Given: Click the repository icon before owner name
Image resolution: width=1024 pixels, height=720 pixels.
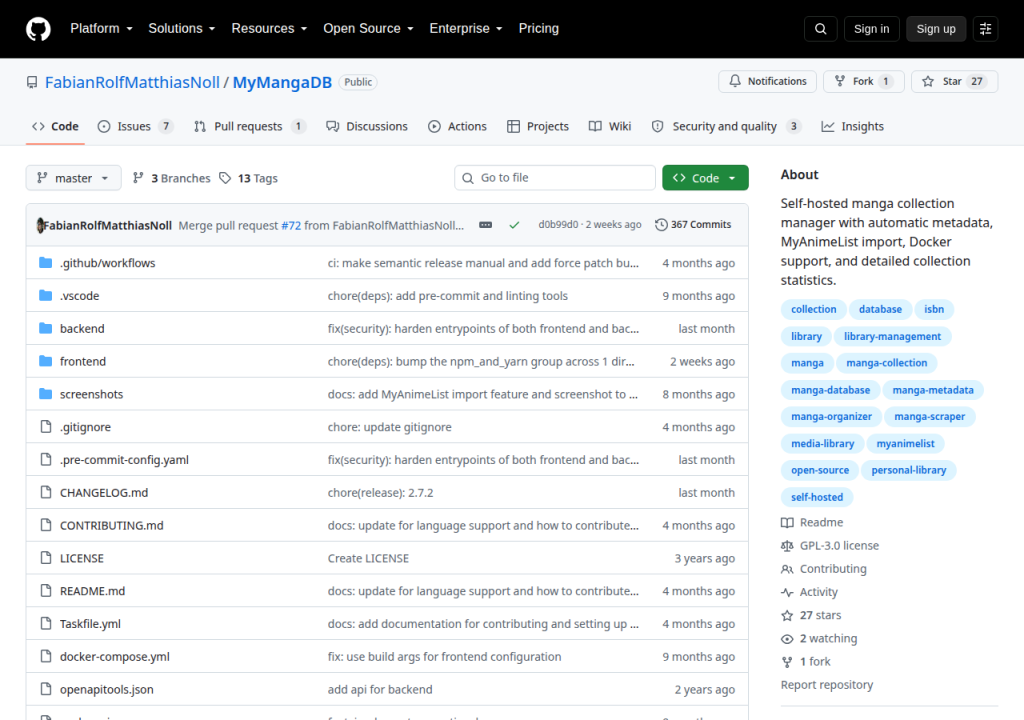Looking at the screenshot, I should pos(32,82).
